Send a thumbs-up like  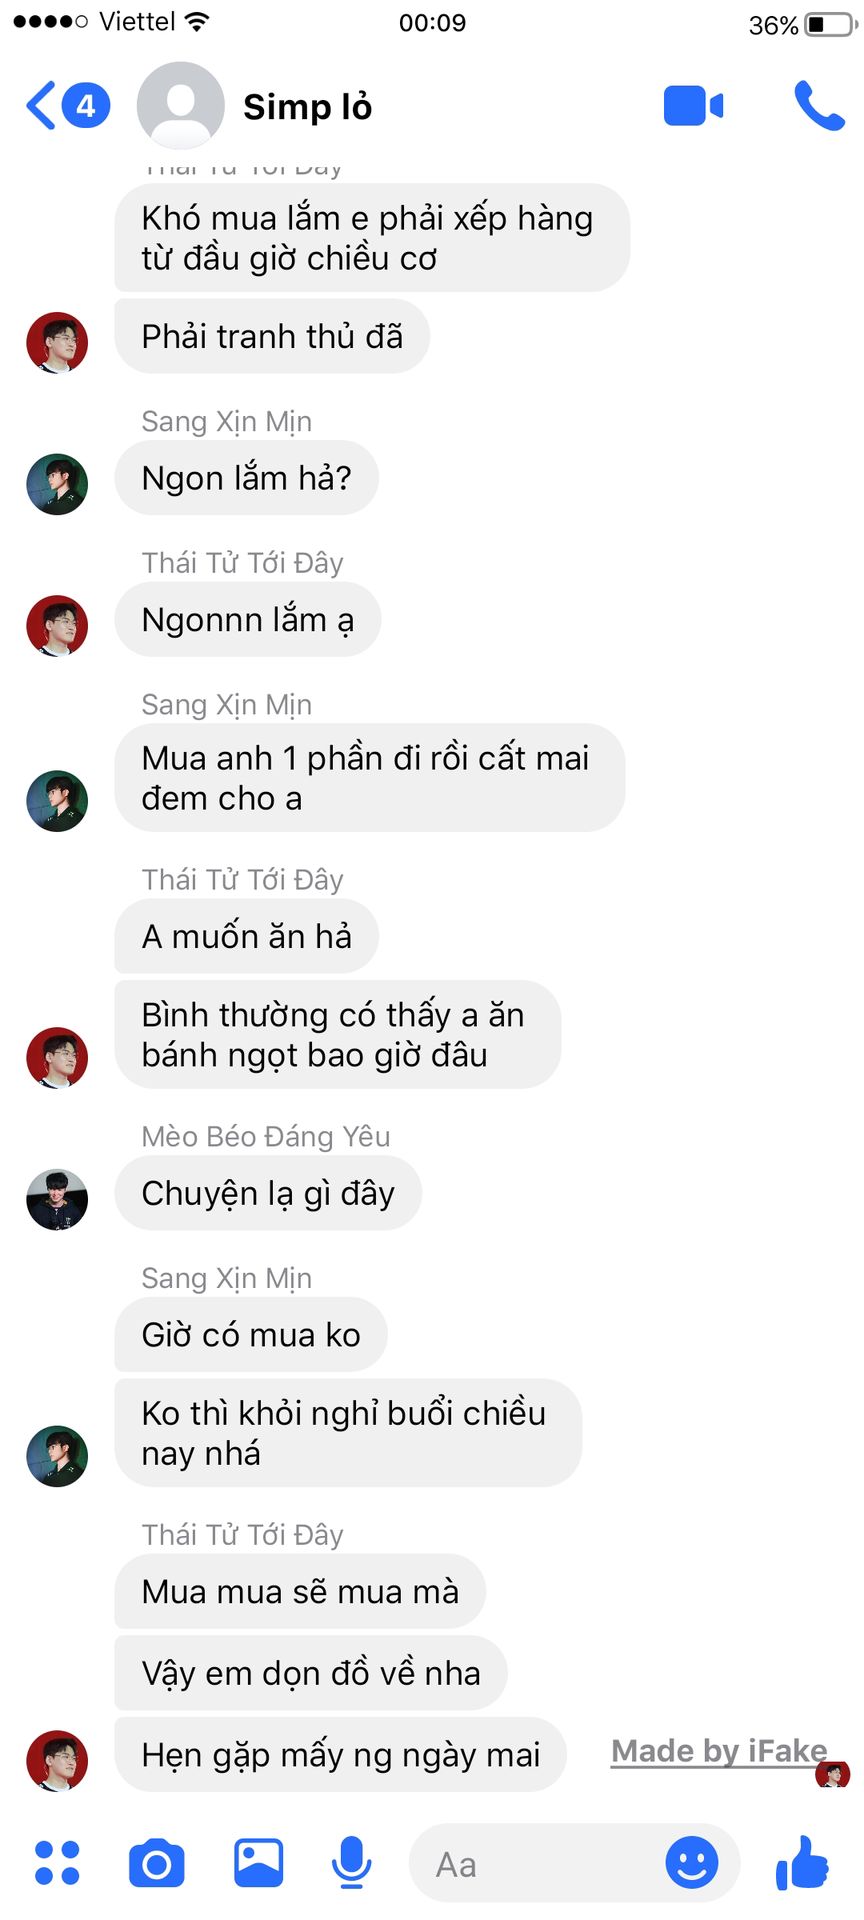click(x=802, y=1862)
